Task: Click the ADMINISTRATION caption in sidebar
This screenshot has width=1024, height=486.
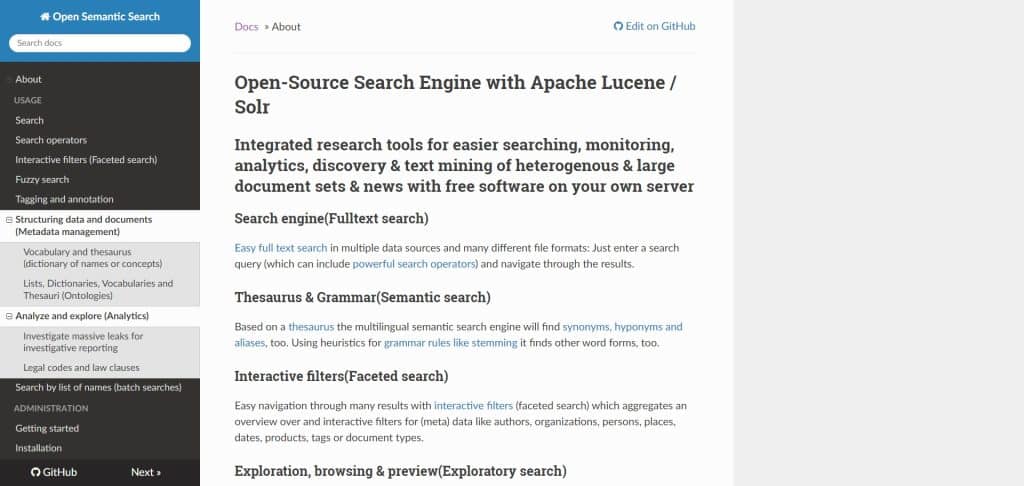Action: coord(51,408)
